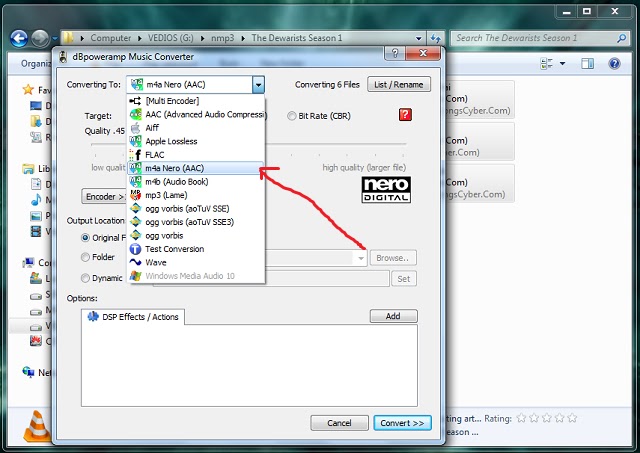This screenshot has height=453, width=640.
Task: Click the ogg vorbis (aoTuV SSE) diamond icon
Action: pos(135,209)
